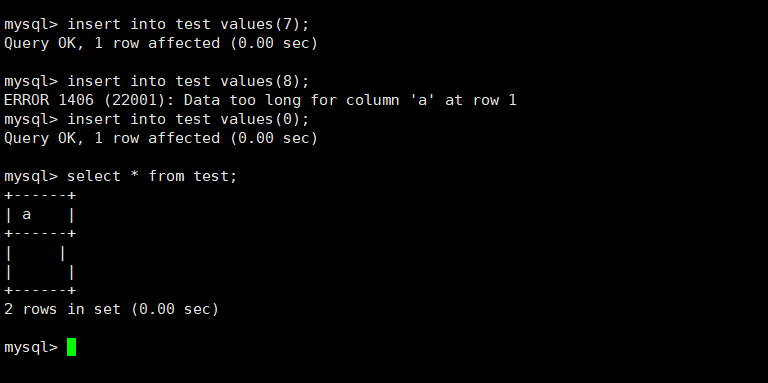Click the column header 'a' in result table
The image size is (768, 383).
[x=26, y=215]
